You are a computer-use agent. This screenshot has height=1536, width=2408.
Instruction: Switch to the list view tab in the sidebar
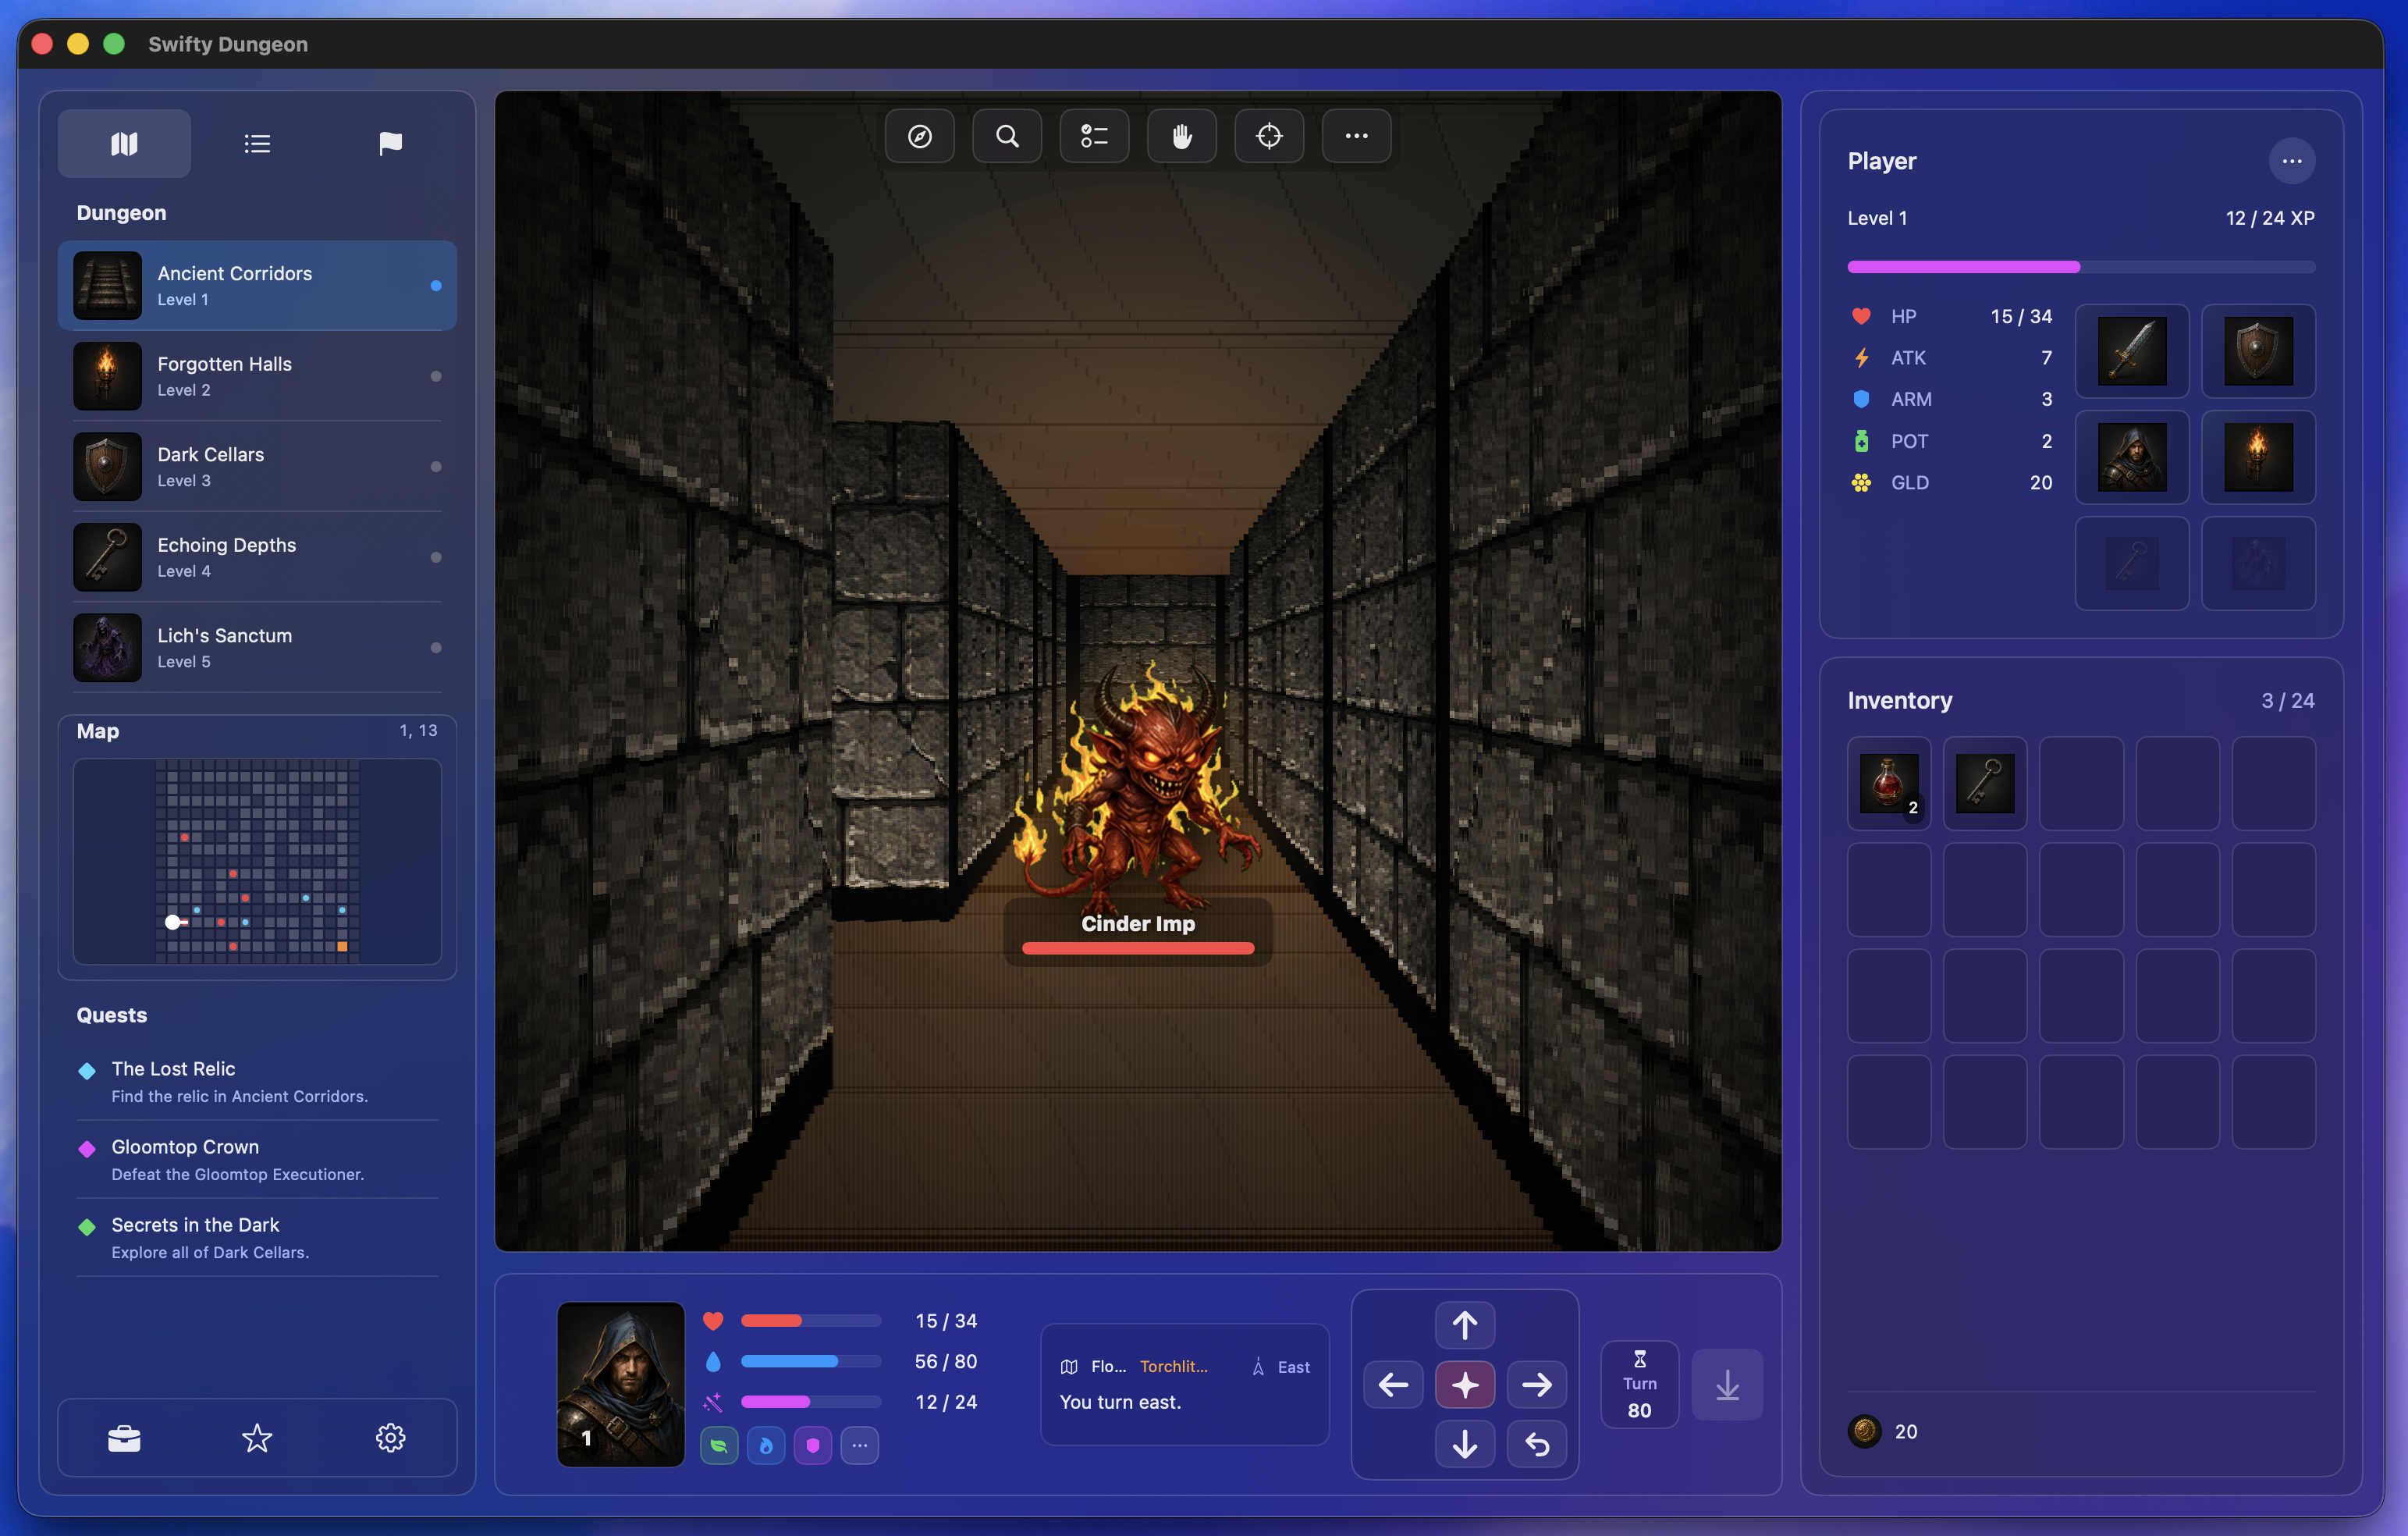(x=257, y=143)
